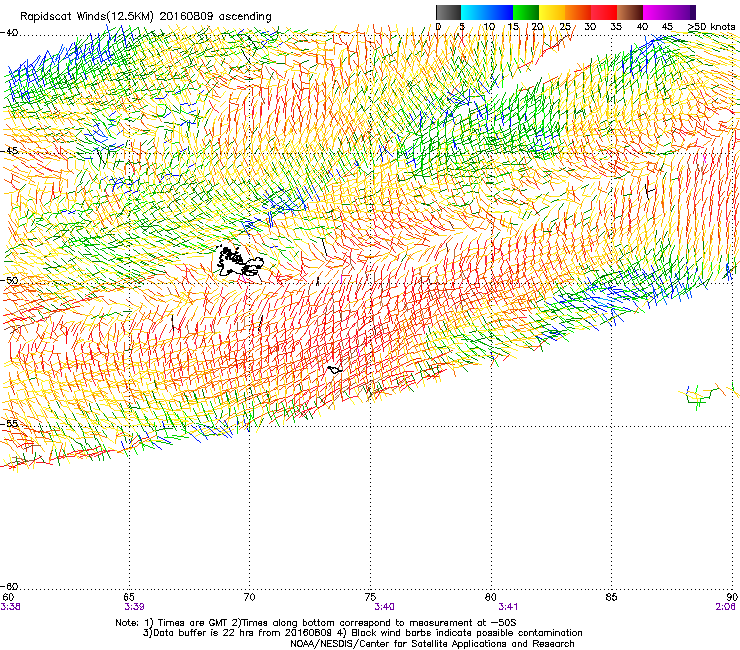Click the '-55' latitude label
Screen dimensions: 740x650
[x=9, y=423]
